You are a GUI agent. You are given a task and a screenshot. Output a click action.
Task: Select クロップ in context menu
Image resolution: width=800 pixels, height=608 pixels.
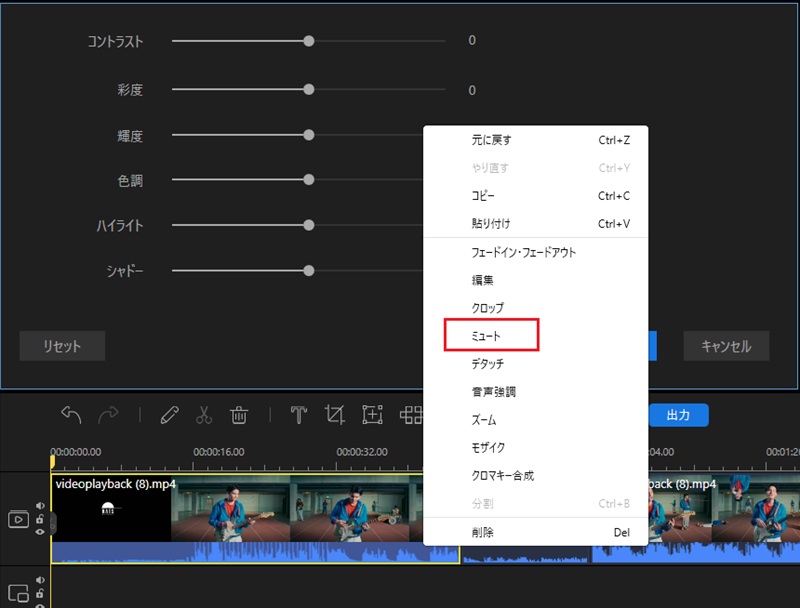pyautogui.click(x=536, y=308)
